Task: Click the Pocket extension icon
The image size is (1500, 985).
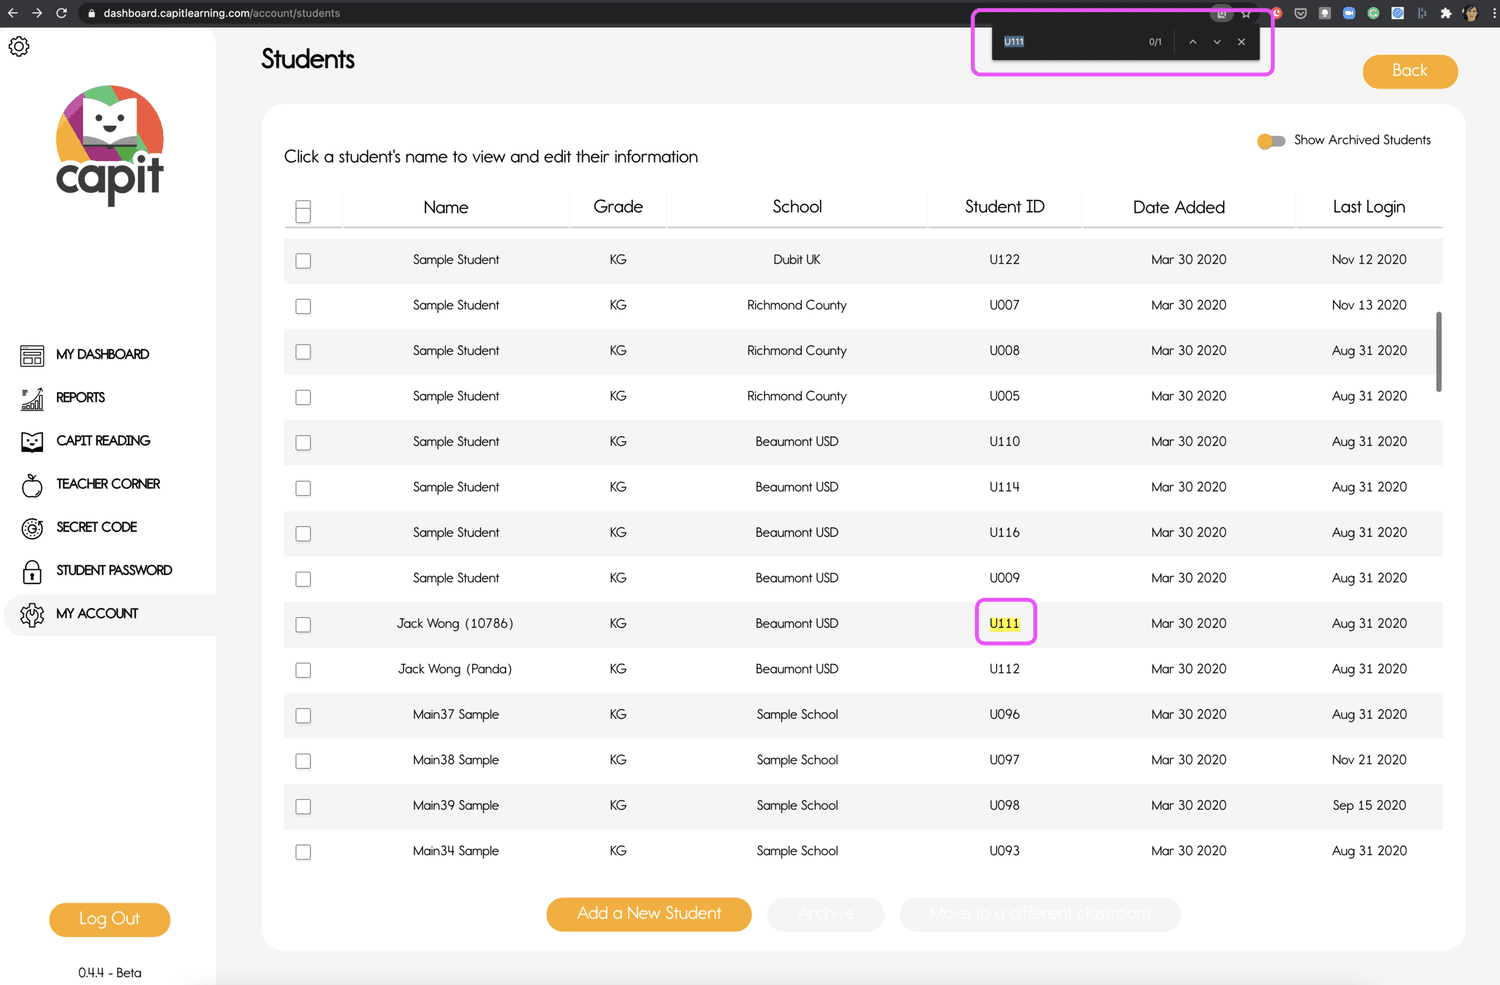Action: pyautogui.click(x=1300, y=13)
